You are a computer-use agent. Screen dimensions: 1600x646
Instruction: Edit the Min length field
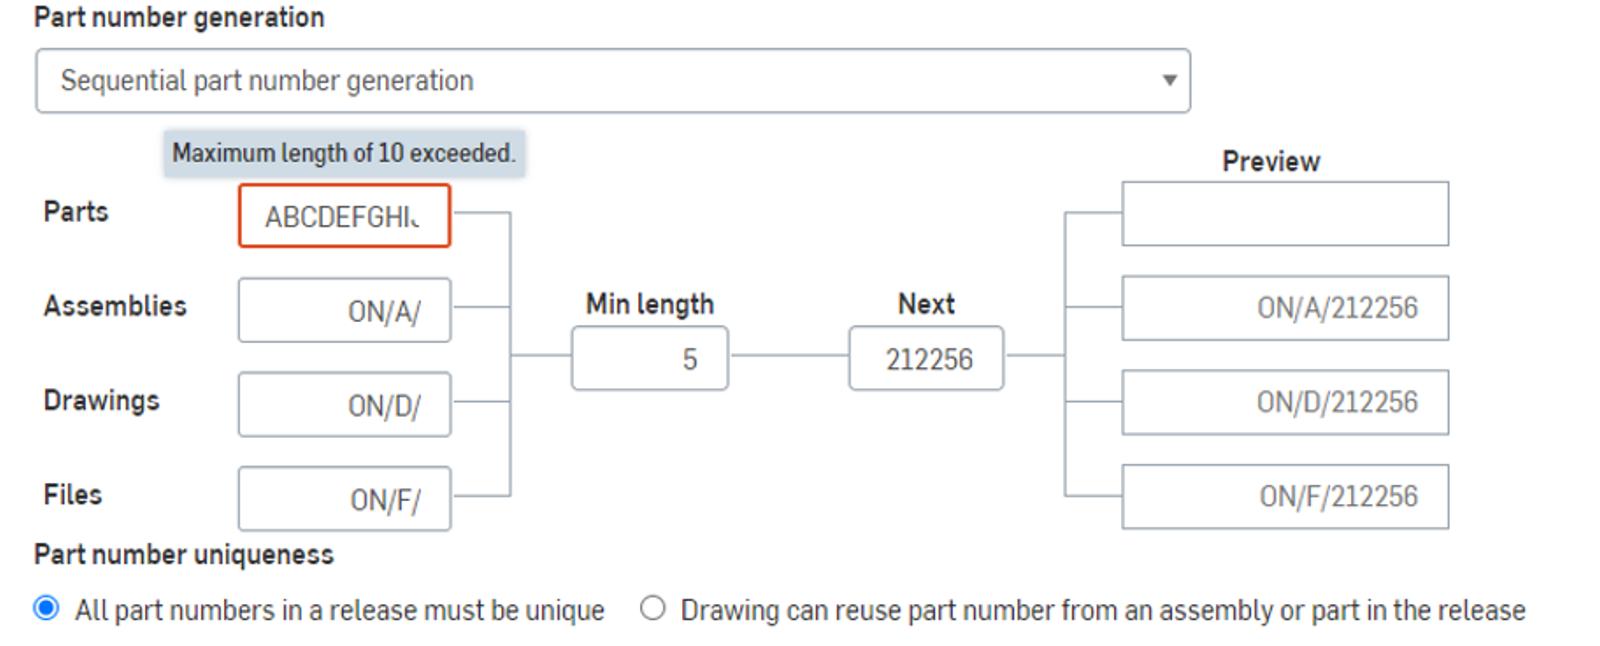pyautogui.click(x=650, y=359)
